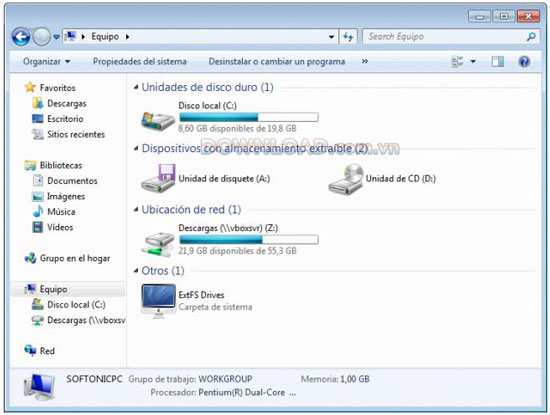Expand the chevron after Equipo breadcrumb
The height and width of the screenshot is (415, 550).
click(127, 36)
